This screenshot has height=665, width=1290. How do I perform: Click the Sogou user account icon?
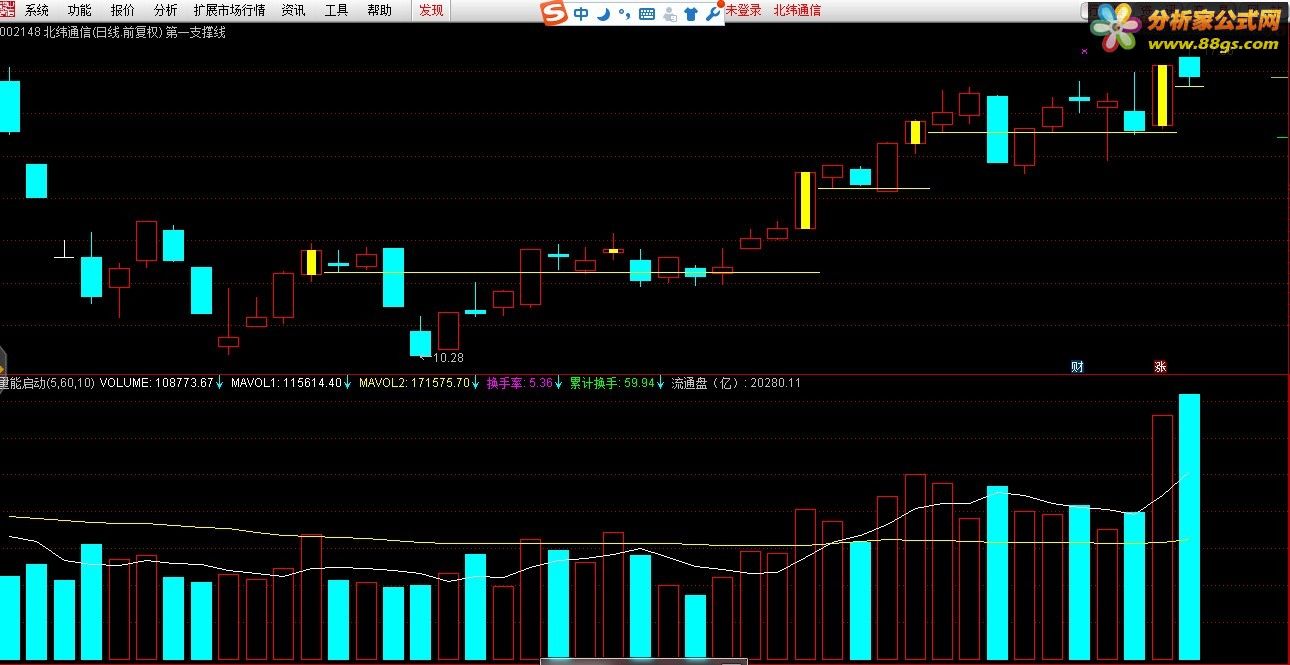669,14
